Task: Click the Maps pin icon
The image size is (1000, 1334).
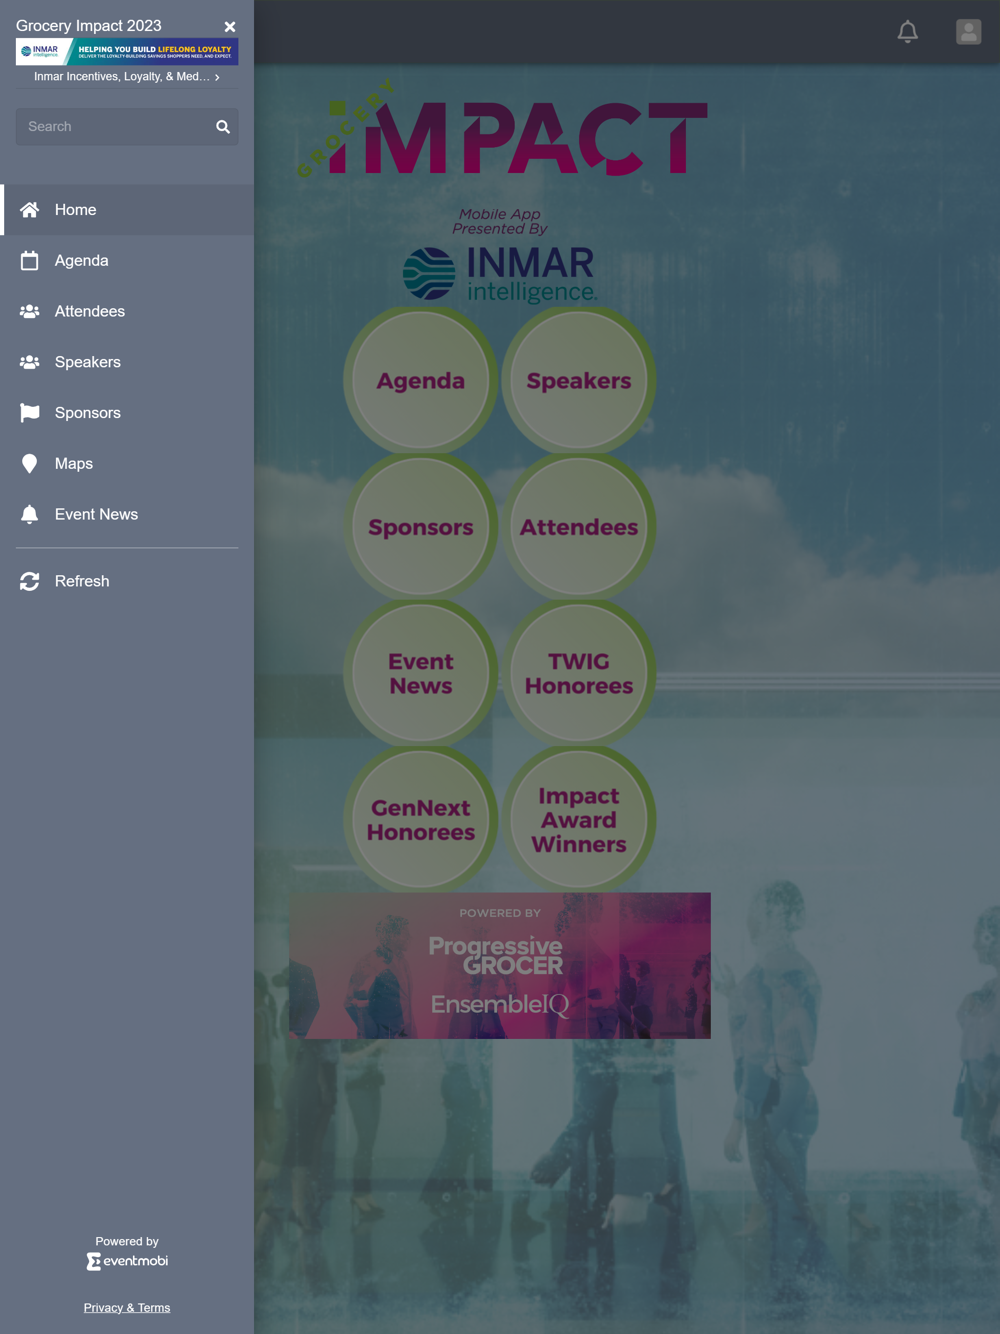Action: 30,464
